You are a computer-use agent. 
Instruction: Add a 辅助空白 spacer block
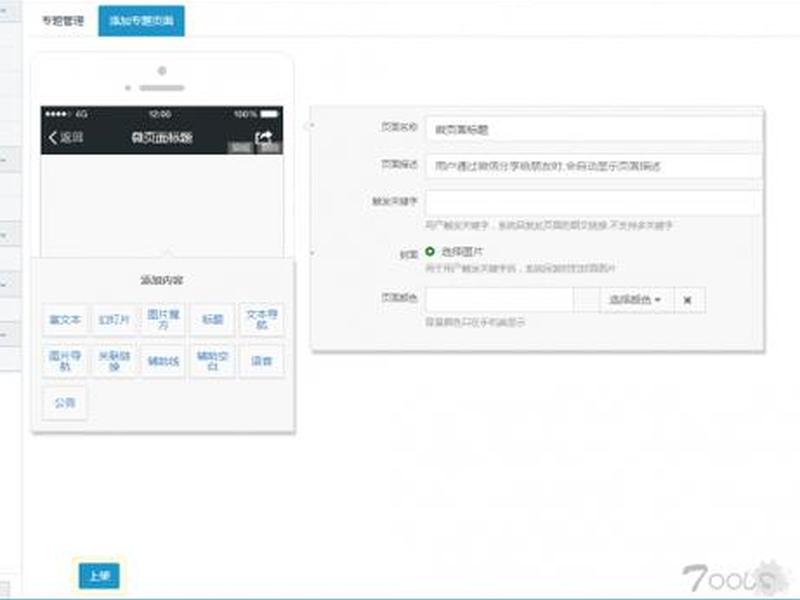tap(212, 361)
